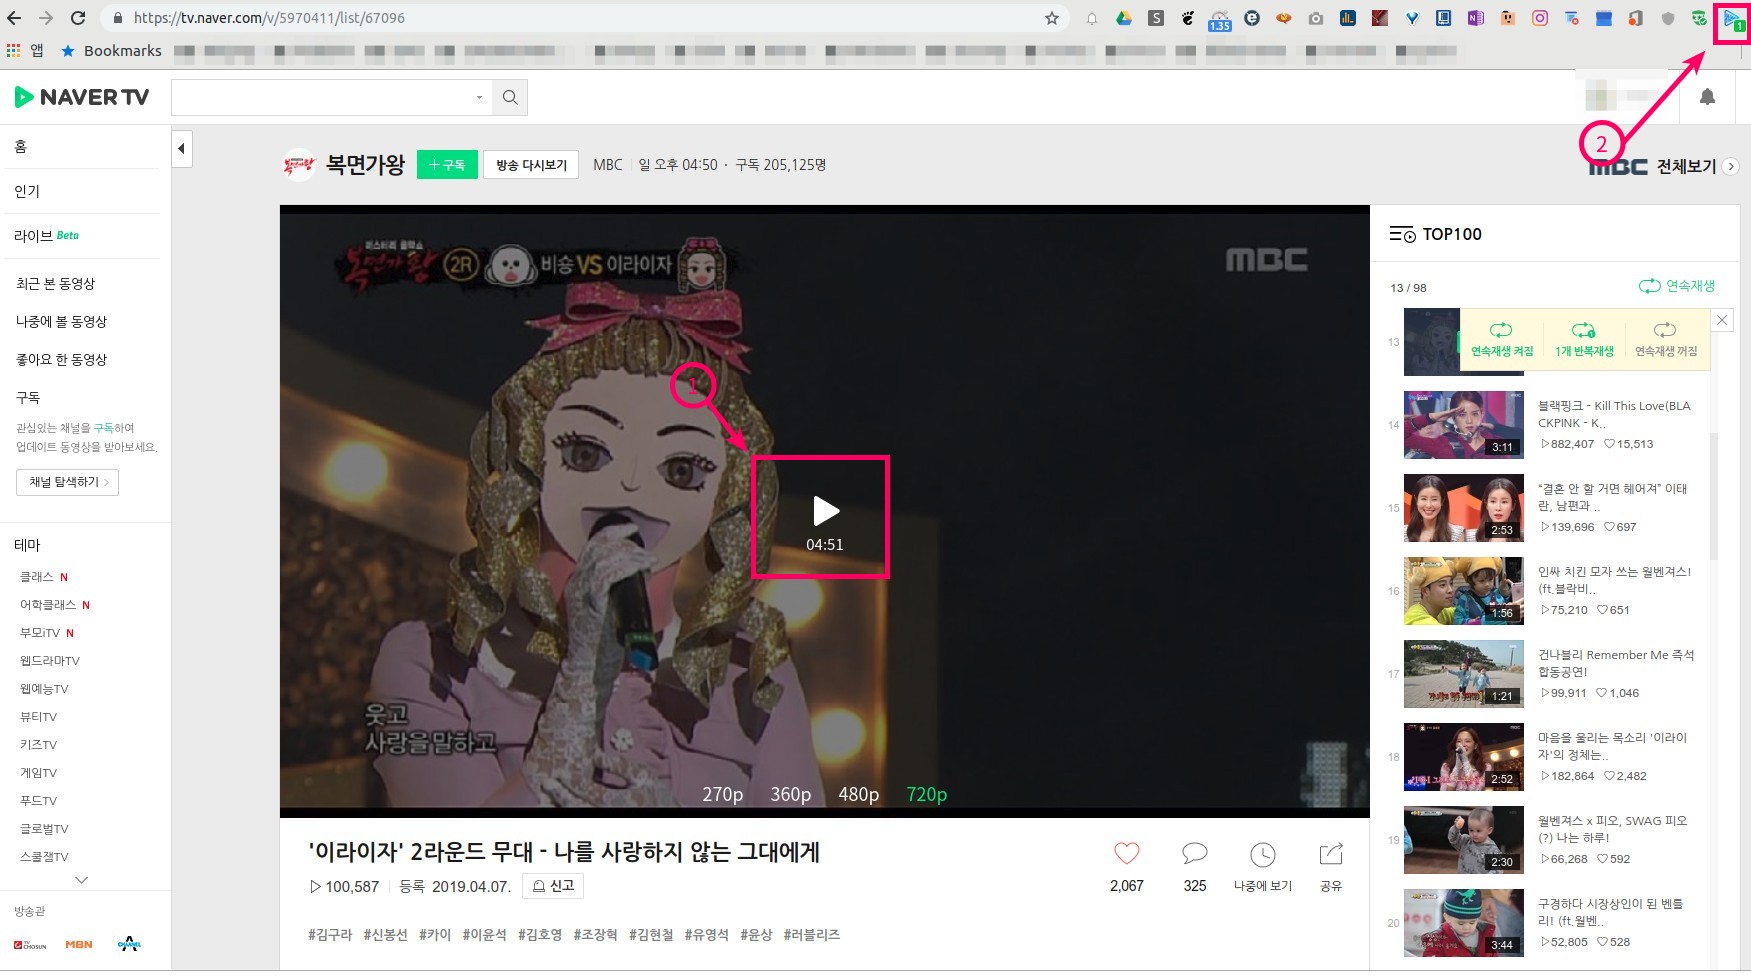Reload the page with the refresh icon
The height and width of the screenshot is (977, 1751).
click(x=78, y=18)
